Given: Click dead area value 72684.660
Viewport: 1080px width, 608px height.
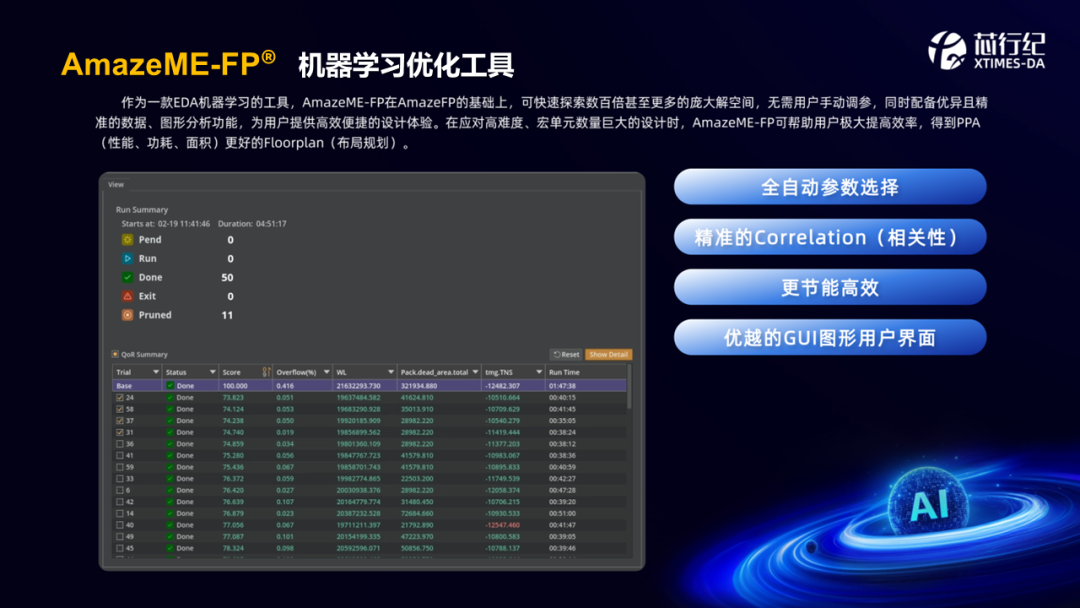Looking at the screenshot, I should [x=417, y=513].
